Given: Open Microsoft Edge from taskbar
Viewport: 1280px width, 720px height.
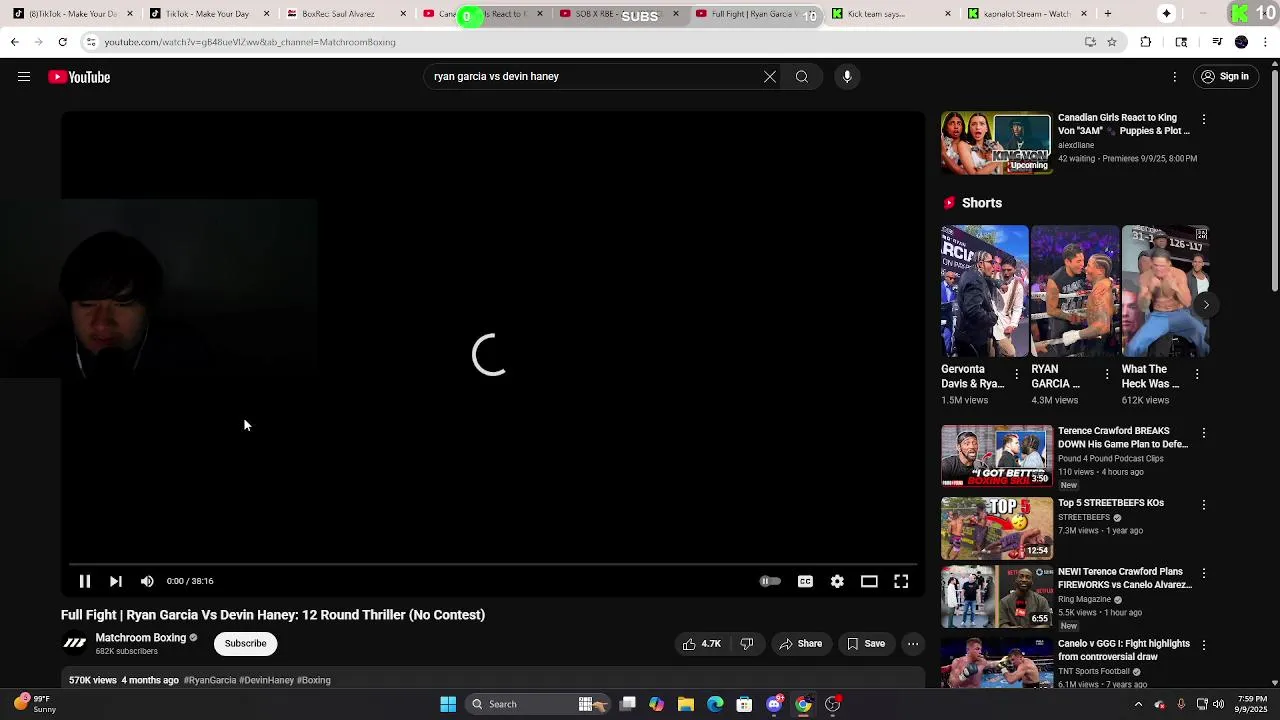Looking at the screenshot, I should click(x=715, y=704).
